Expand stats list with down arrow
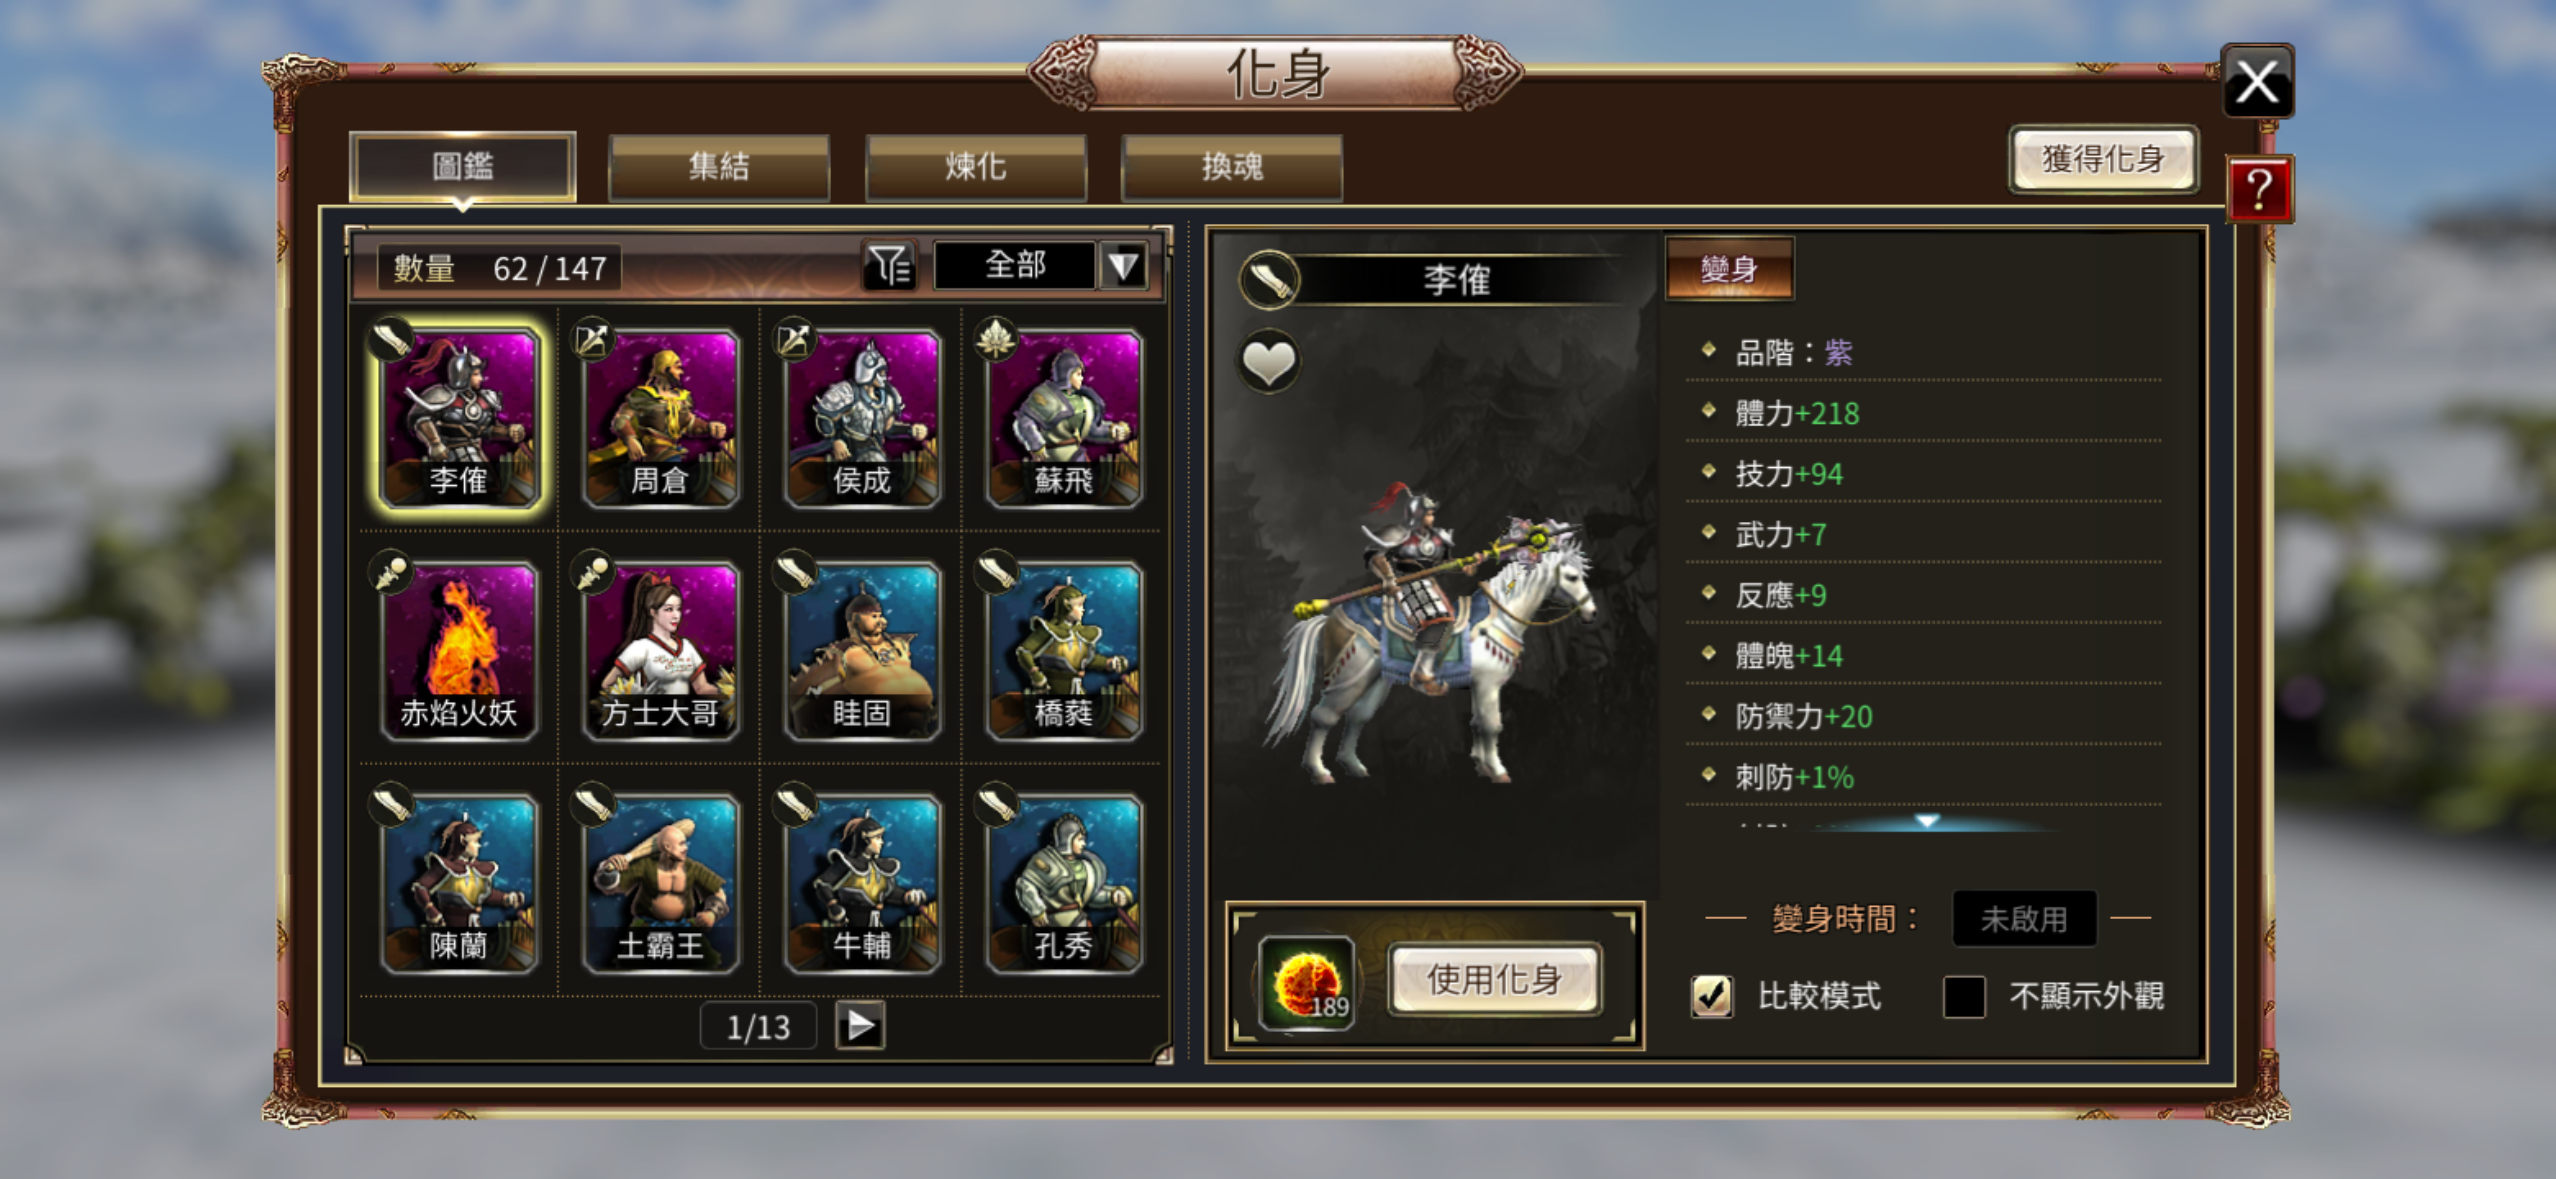The width and height of the screenshot is (2556, 1179). click(x=1927, y=821)
